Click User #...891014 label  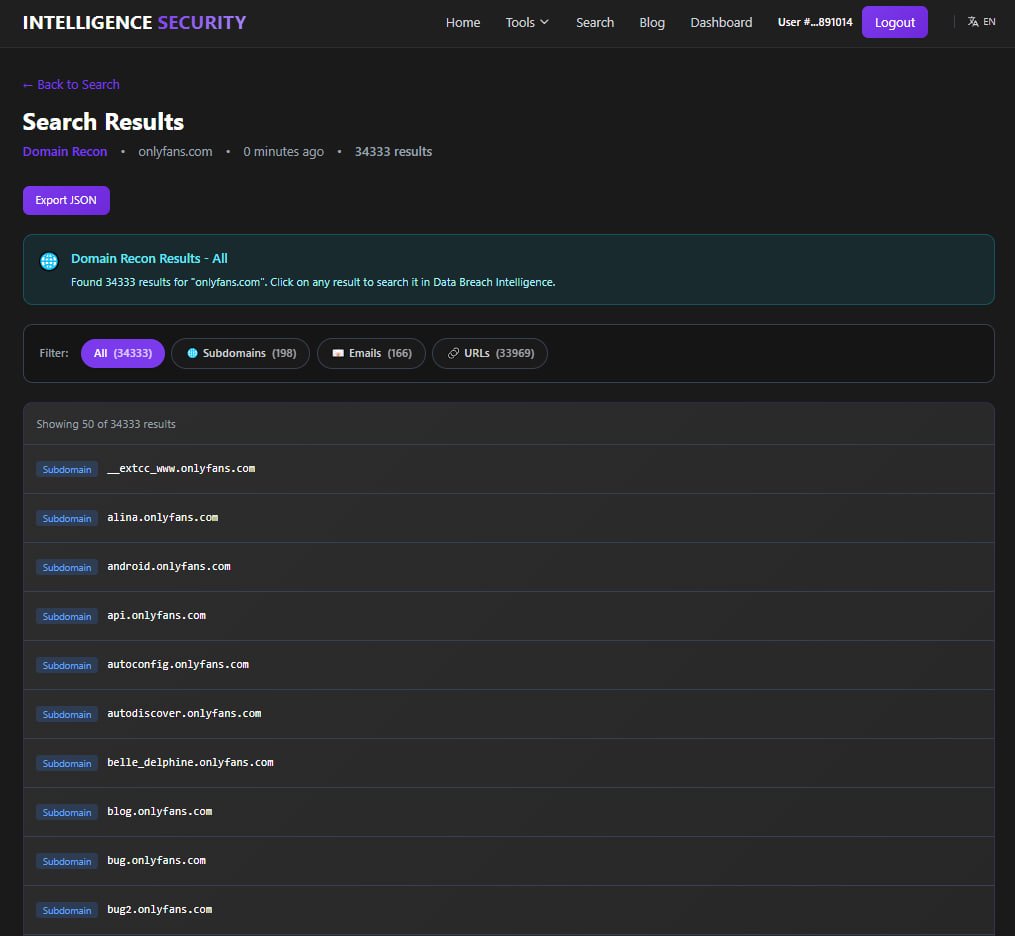(x=815, y=22)
